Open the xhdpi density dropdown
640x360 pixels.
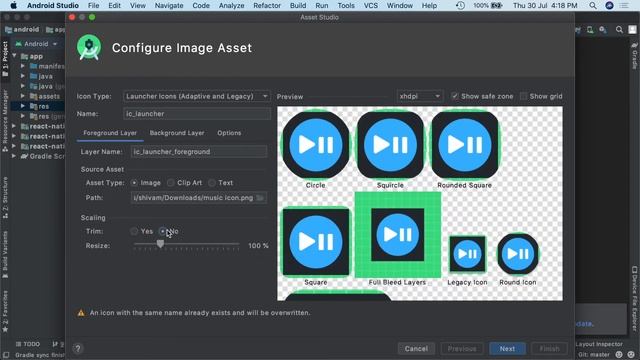click(420, 96)
